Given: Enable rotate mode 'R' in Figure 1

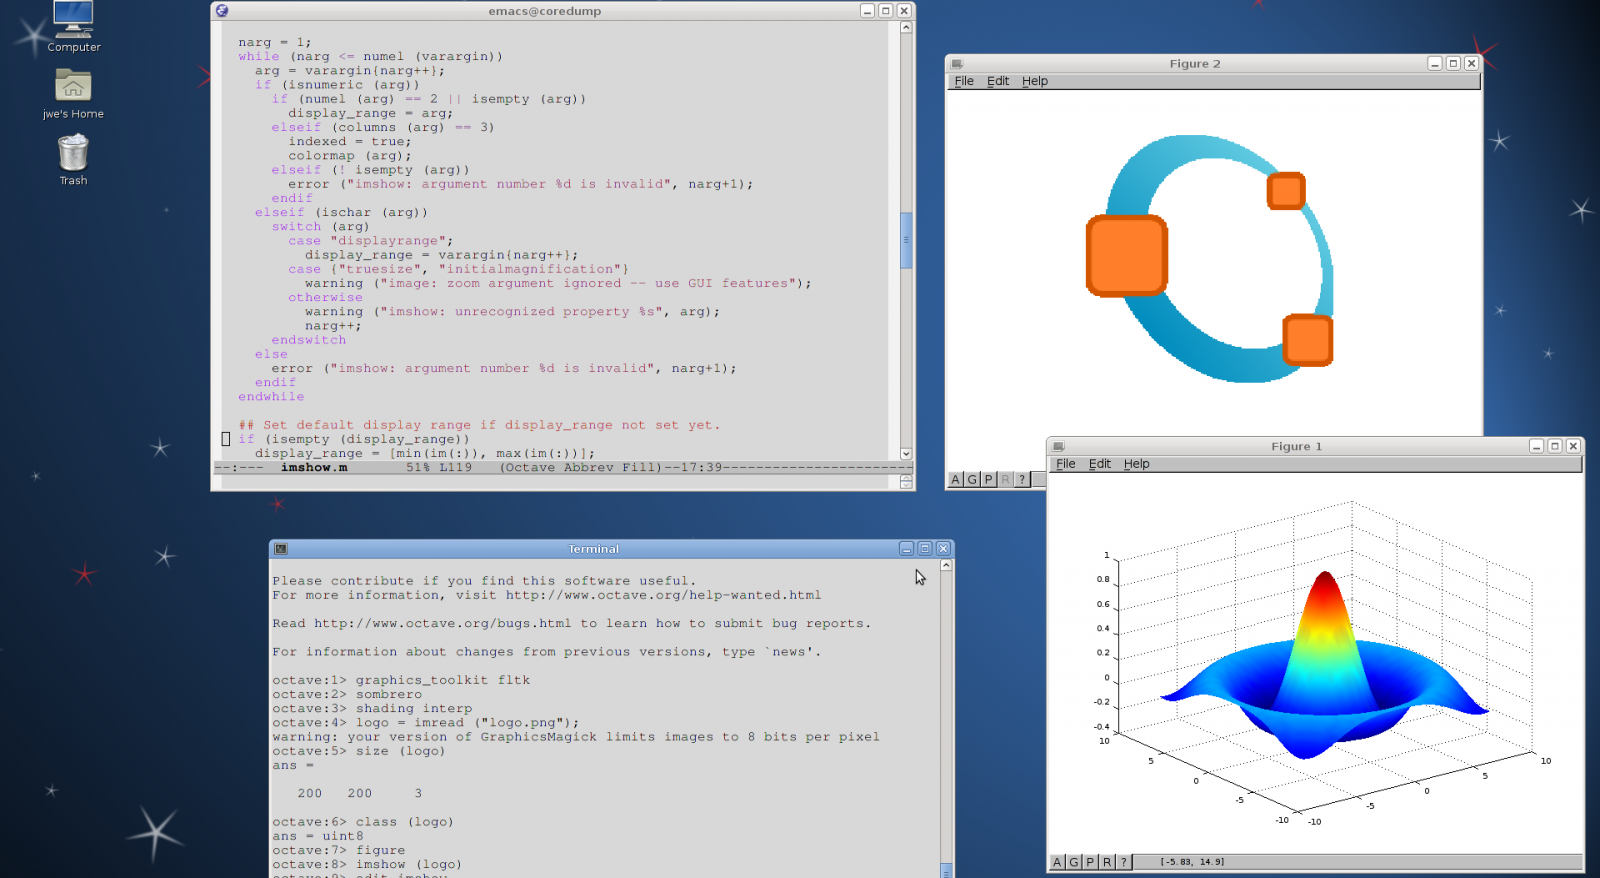Looking at the screenshot, I should pyautogui.click(x=1107, y=862).
